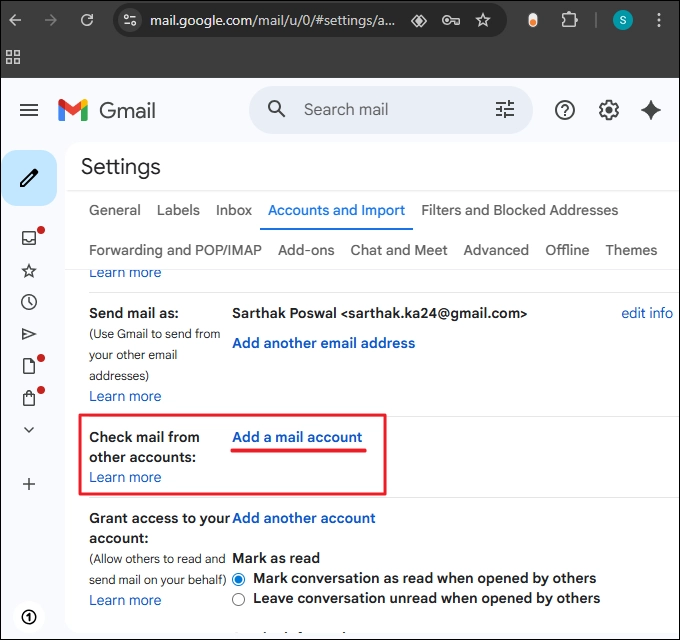The height and width of the screenshot is (640, 680).
Task: Bookmark this page with the star icon
Action: pyautogui.click(x=483, y=20)
